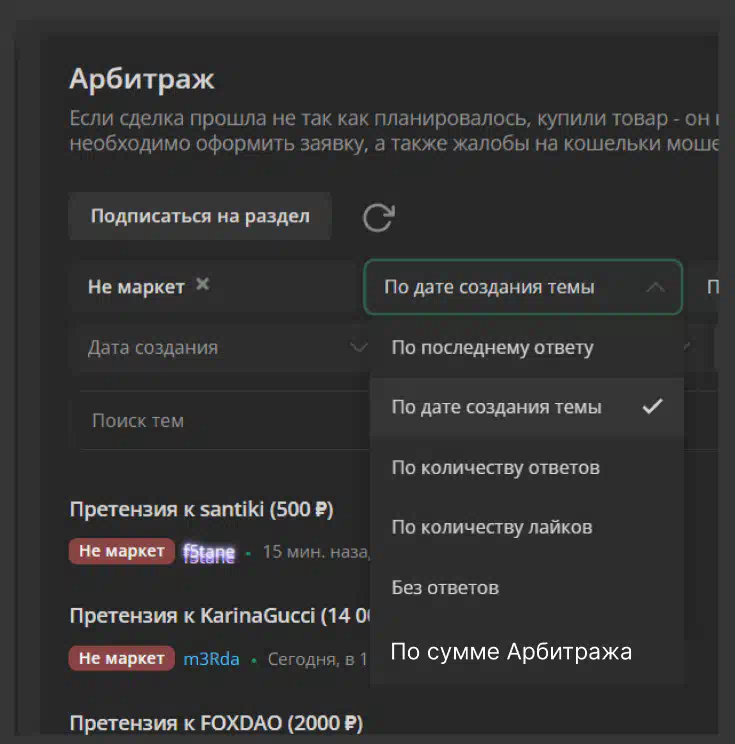735x744 pixels.
Task: Pick "По количеству лайков" from the list
Action: click(491, 527)
